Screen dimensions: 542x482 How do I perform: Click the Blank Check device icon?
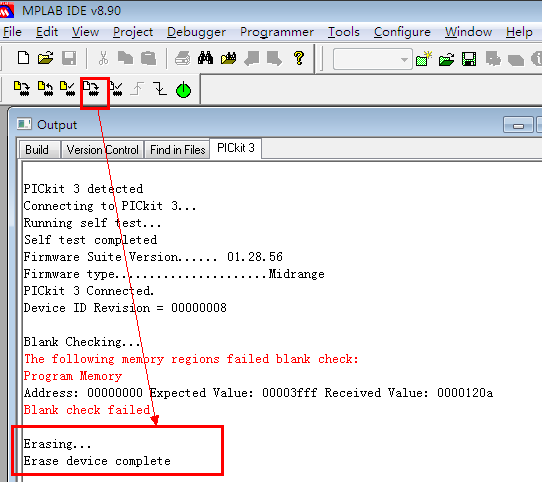click(x=116, y=89)
